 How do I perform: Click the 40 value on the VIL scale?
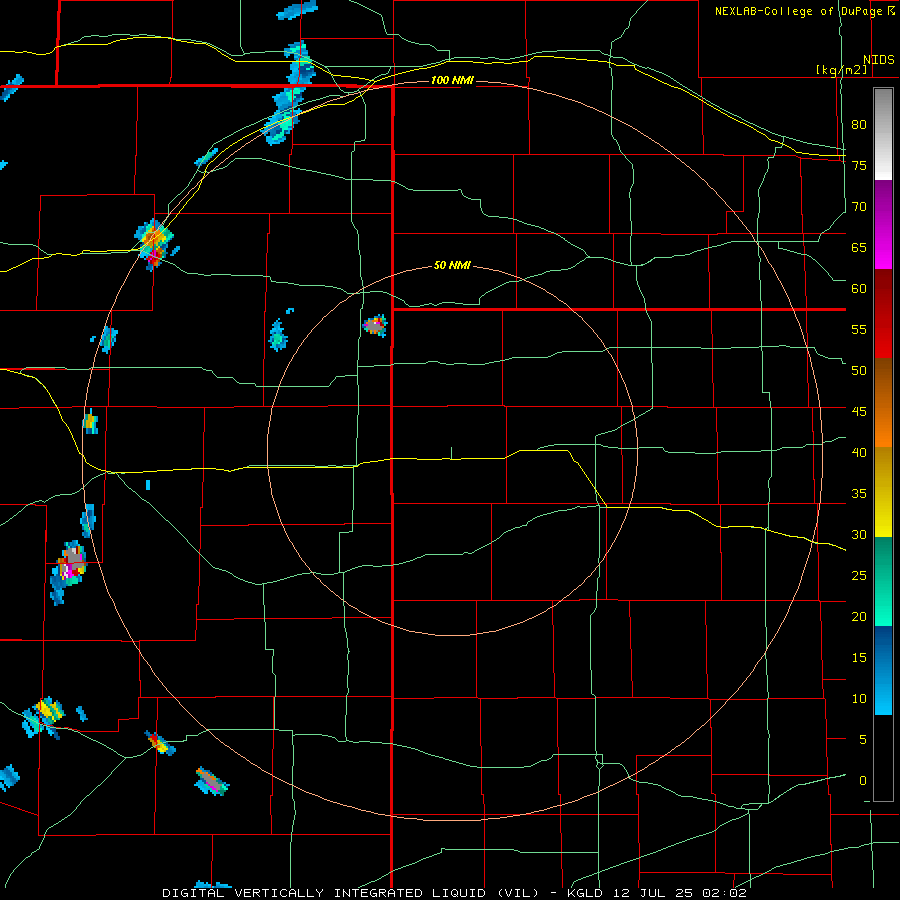pos(859,453)
